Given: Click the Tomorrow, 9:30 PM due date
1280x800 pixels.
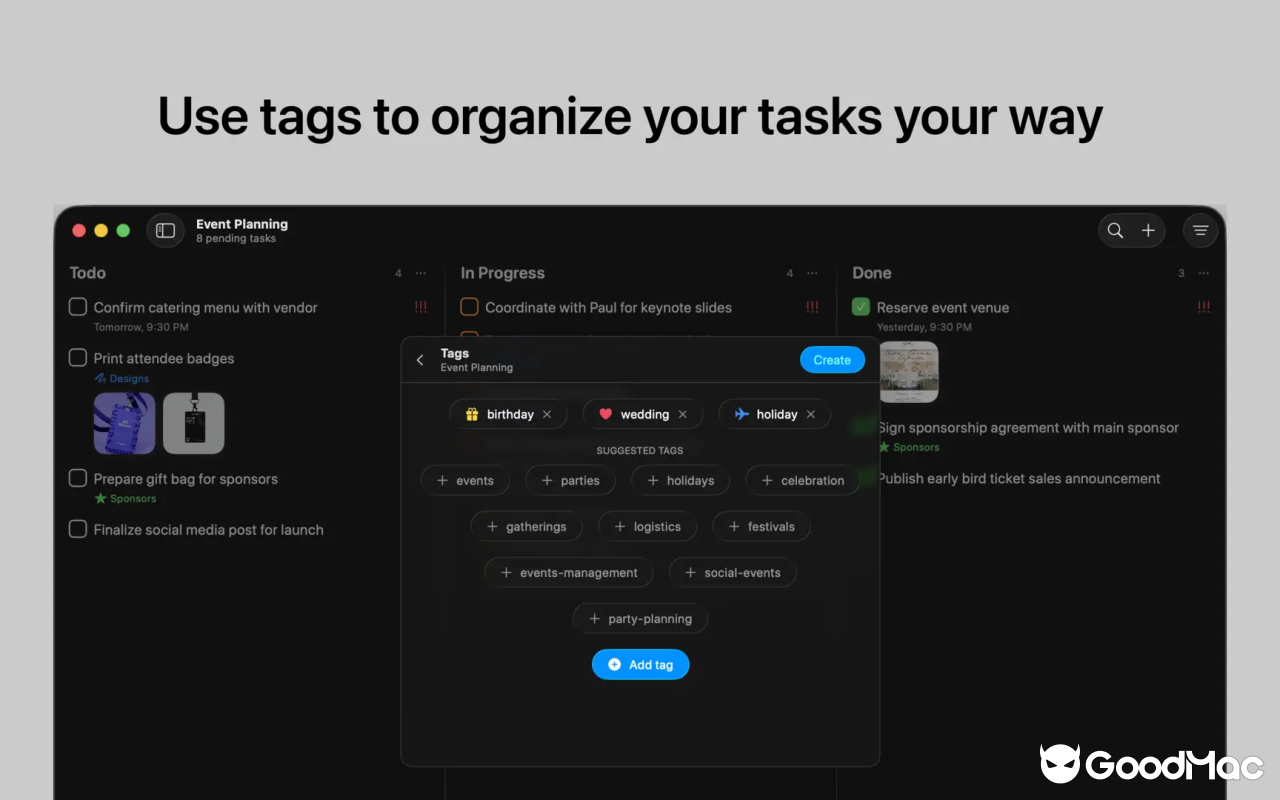Looking at the screenshot, I should (x=141, y=327).
